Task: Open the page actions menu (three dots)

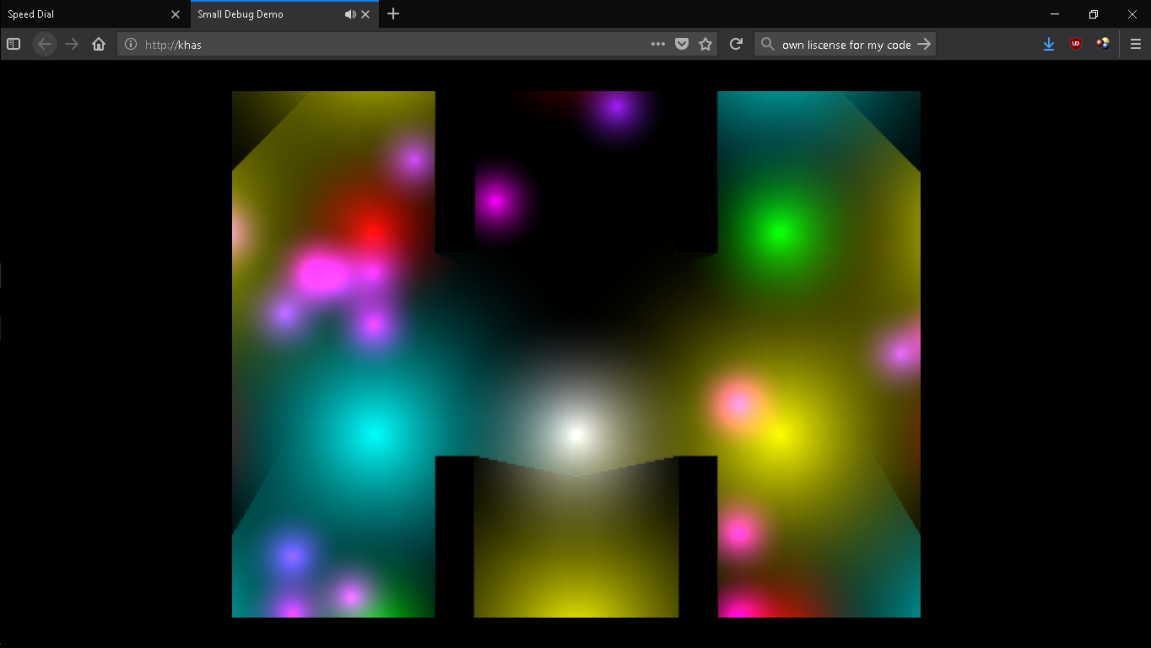Action: pyautogui.click(x=658, y=44)
